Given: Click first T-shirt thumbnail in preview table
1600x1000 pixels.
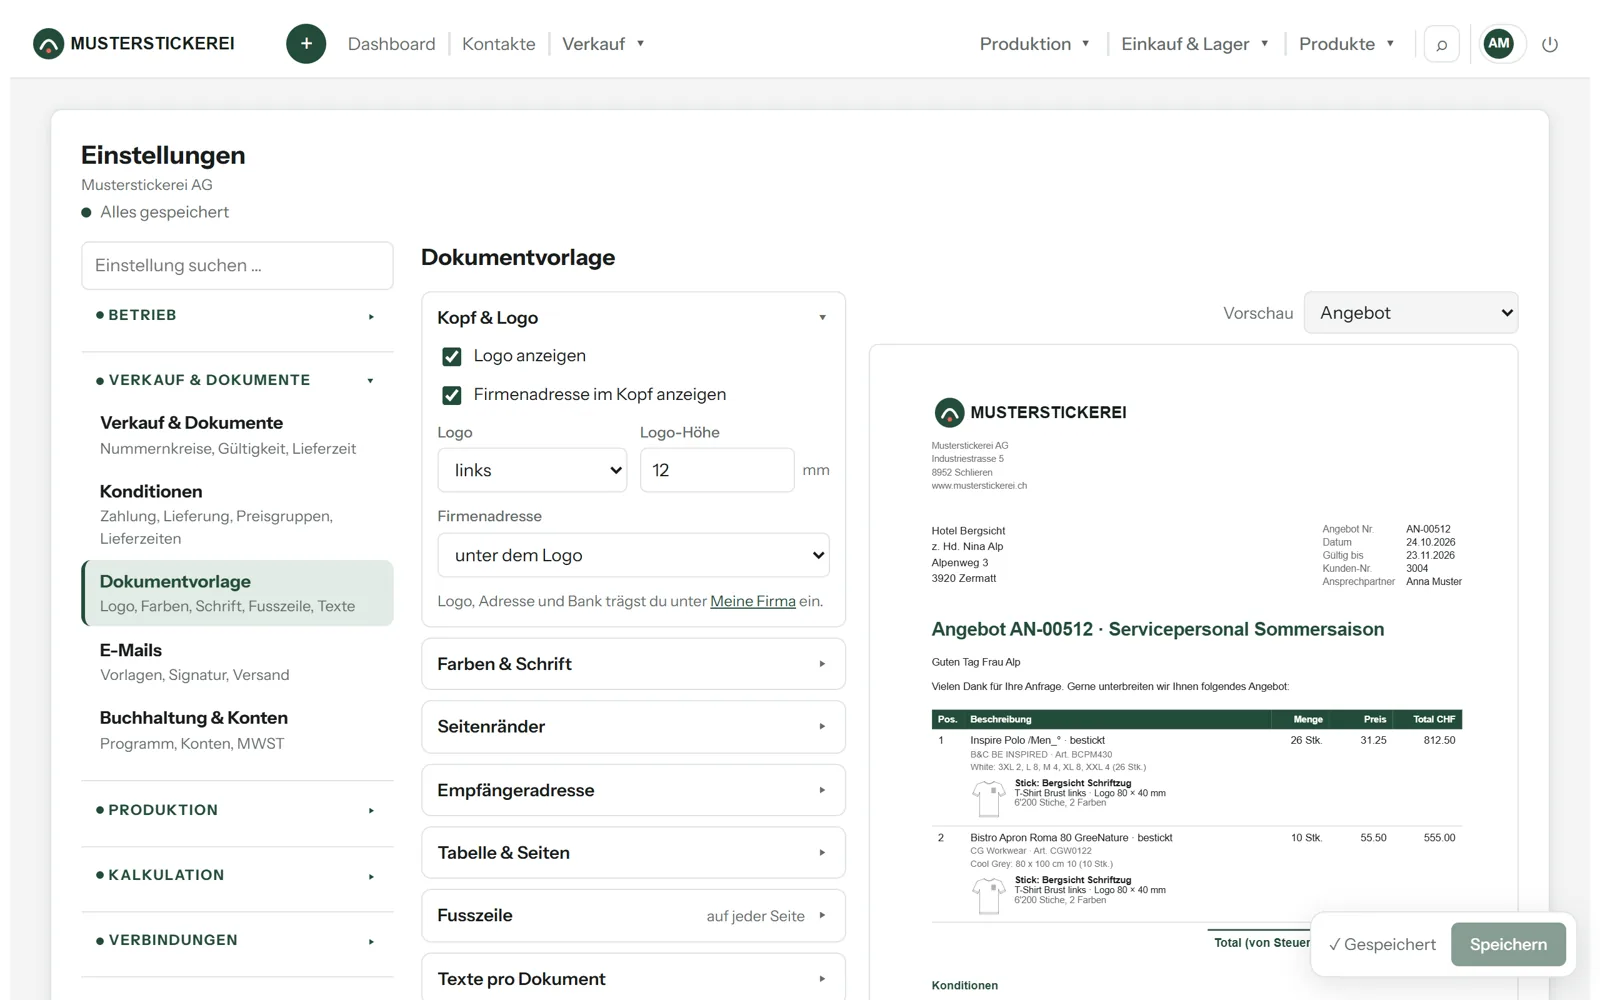Looking at the screenshot, I should (989, 798).
